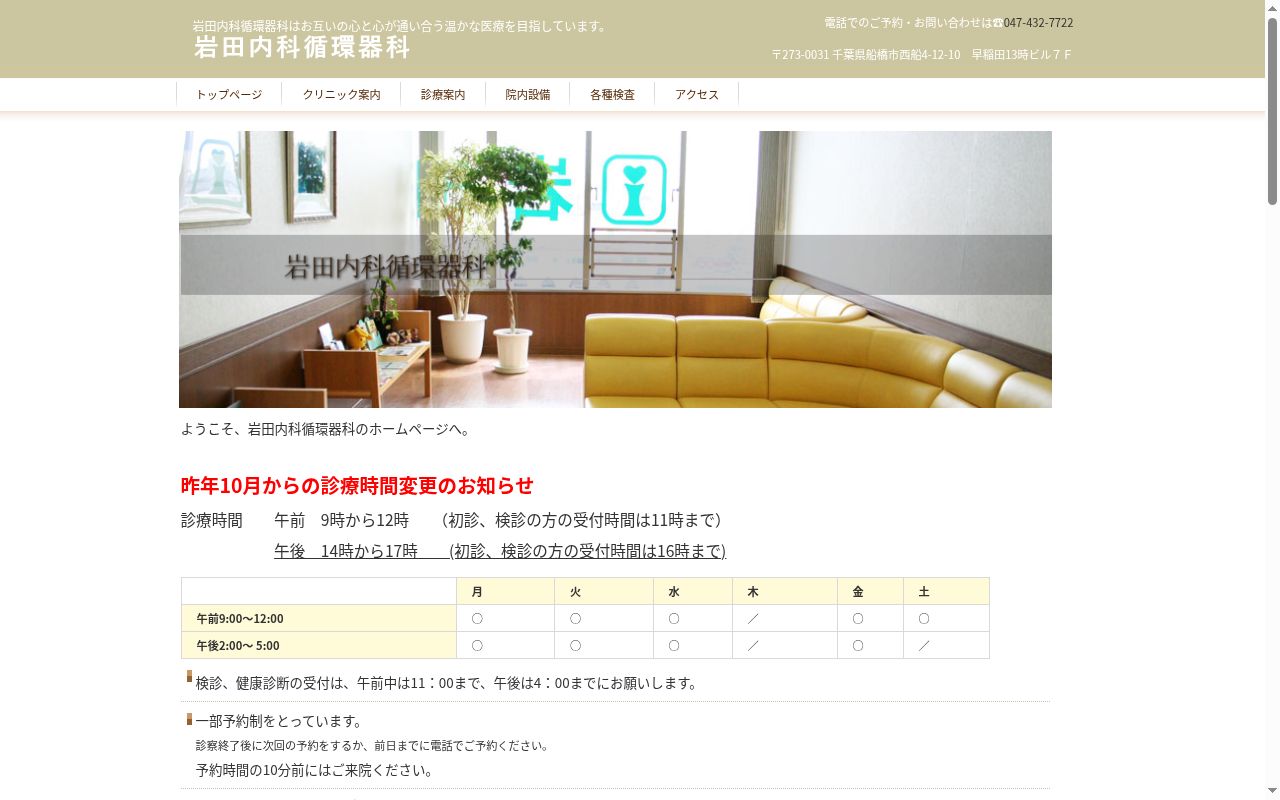Open the アクセス menu item
1280x800 pixels.
point(697,94)
